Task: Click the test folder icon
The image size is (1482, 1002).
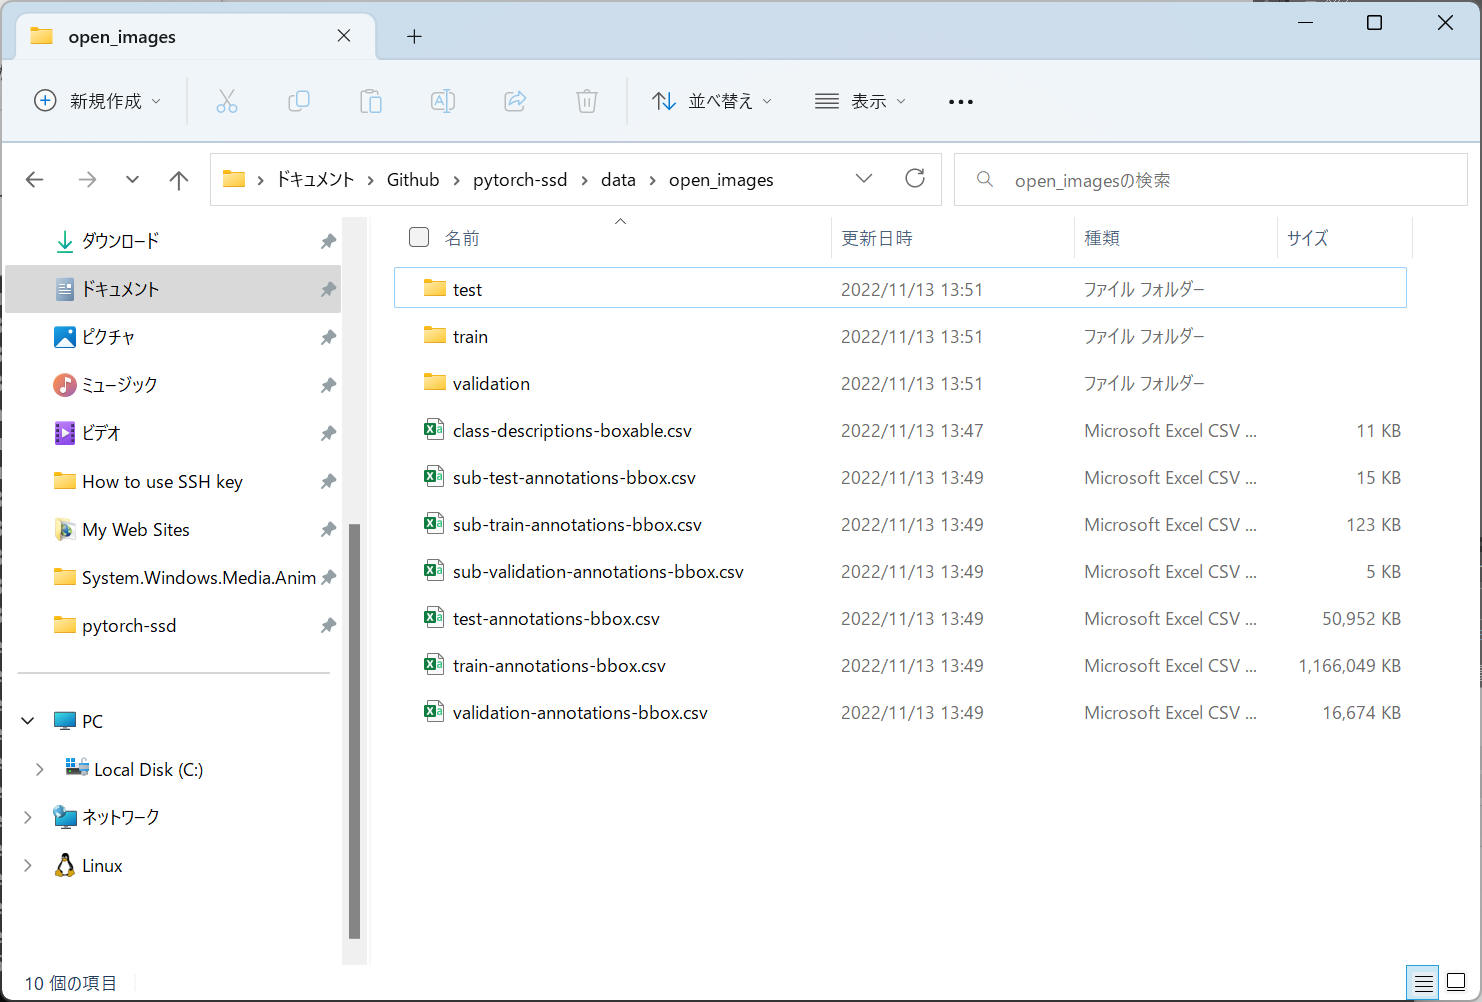Action: tap(435, 288)
